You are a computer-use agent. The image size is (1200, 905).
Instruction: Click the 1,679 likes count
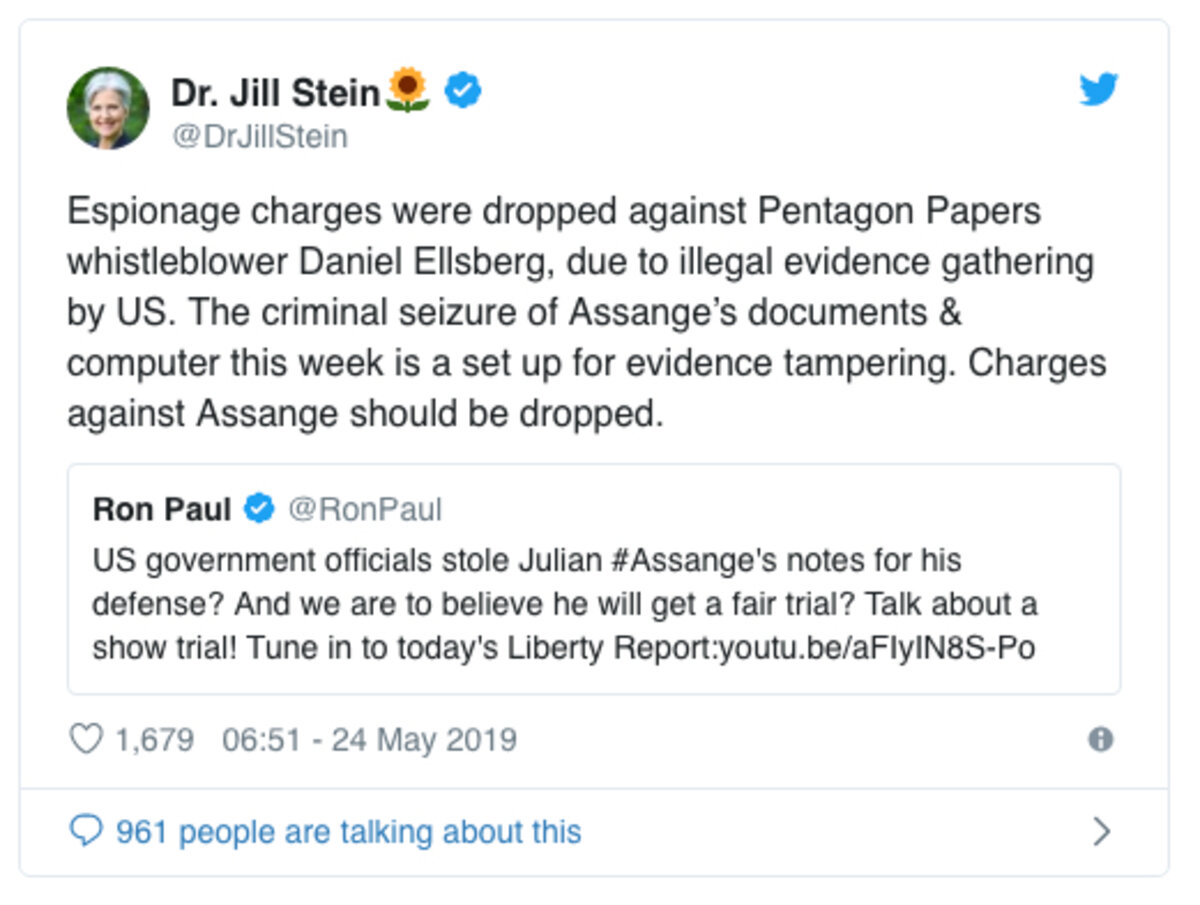pyautogui.click(x=154, y=740)
